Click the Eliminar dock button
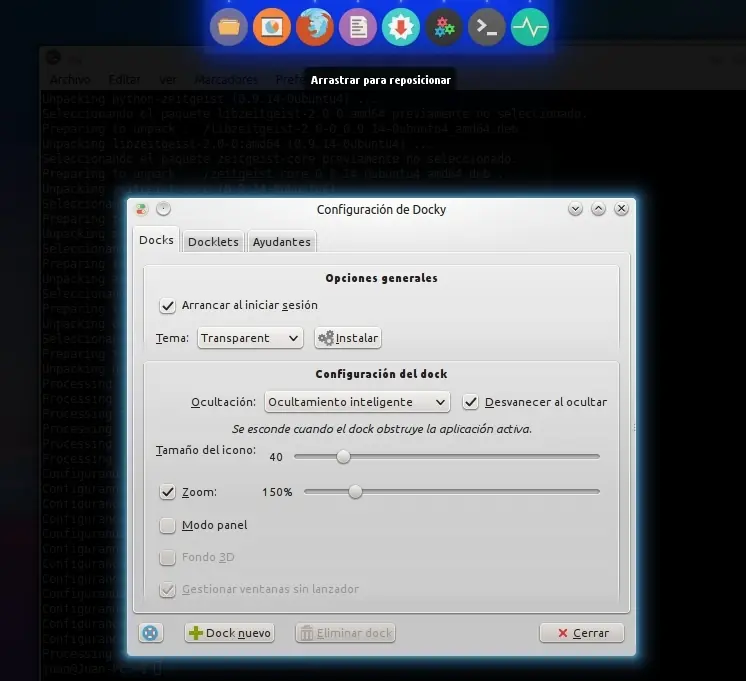 (x=345, y=633)
